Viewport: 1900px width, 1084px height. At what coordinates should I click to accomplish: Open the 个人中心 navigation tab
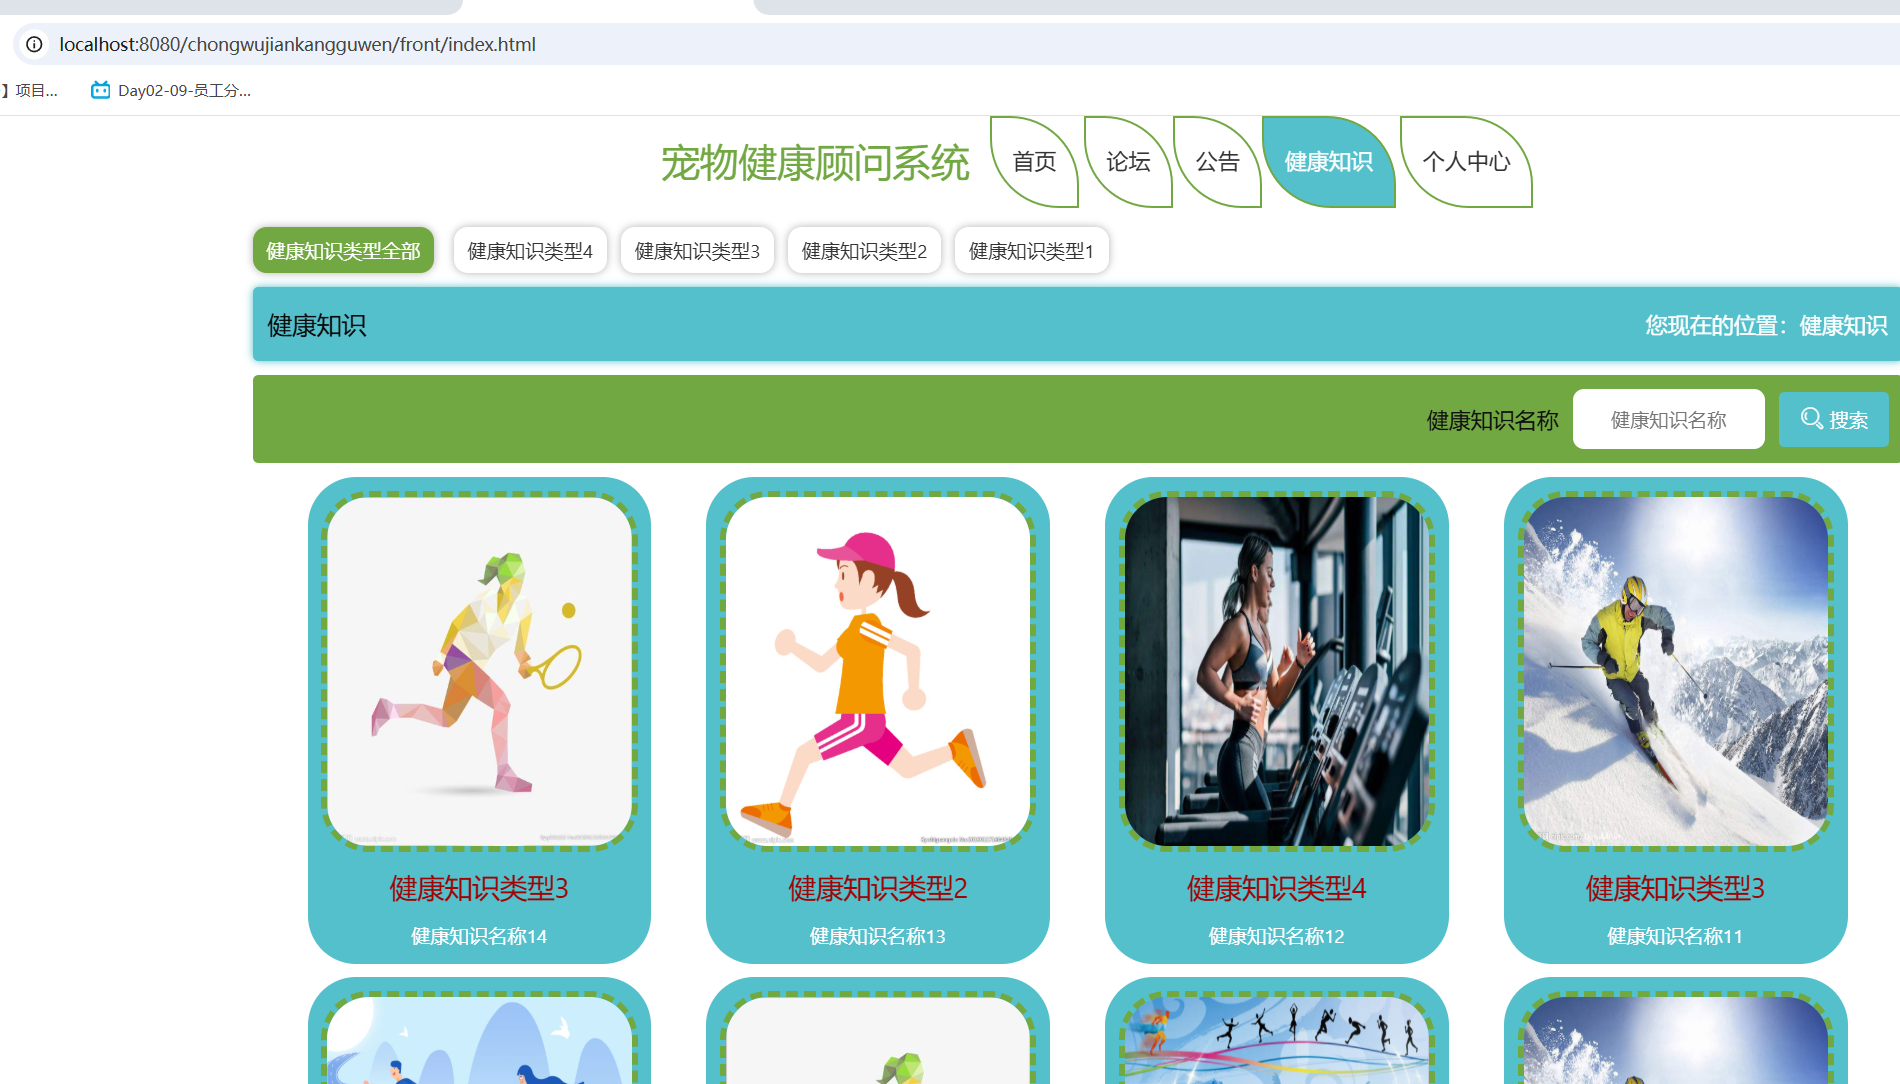pos(1466,162)
